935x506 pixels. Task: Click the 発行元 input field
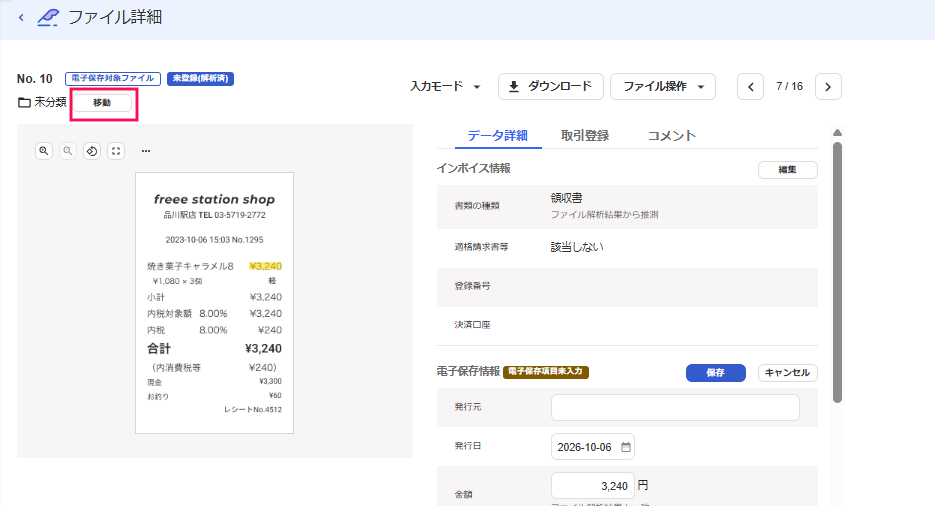(675, 408)
